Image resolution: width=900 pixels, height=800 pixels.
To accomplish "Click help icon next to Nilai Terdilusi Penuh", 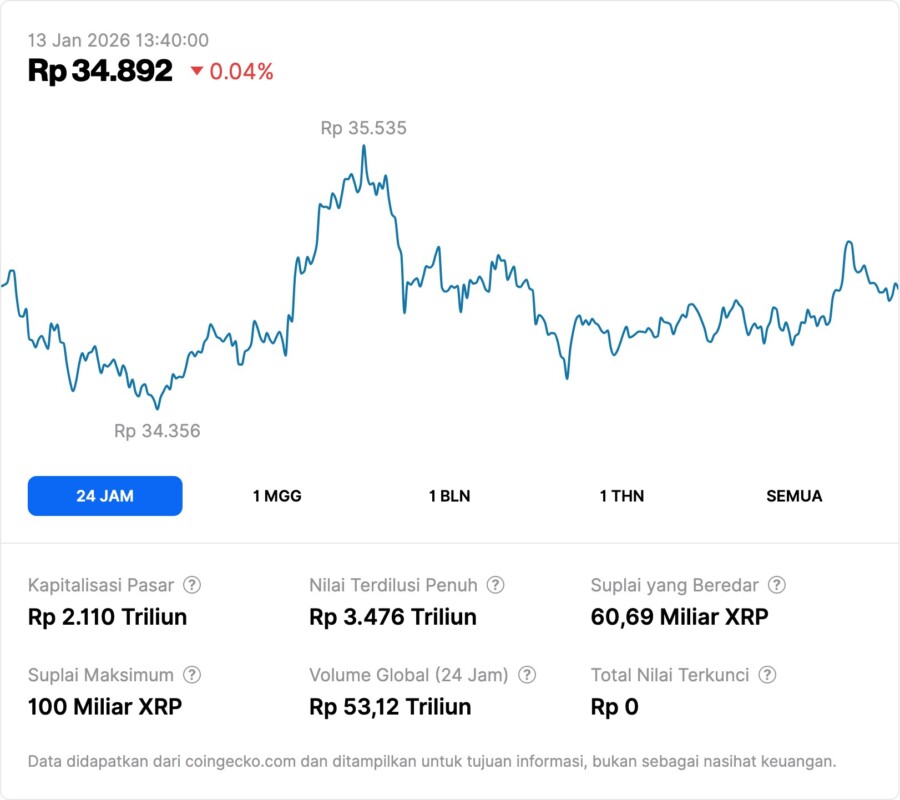I will pyautogui.click(x=495, y=585).
